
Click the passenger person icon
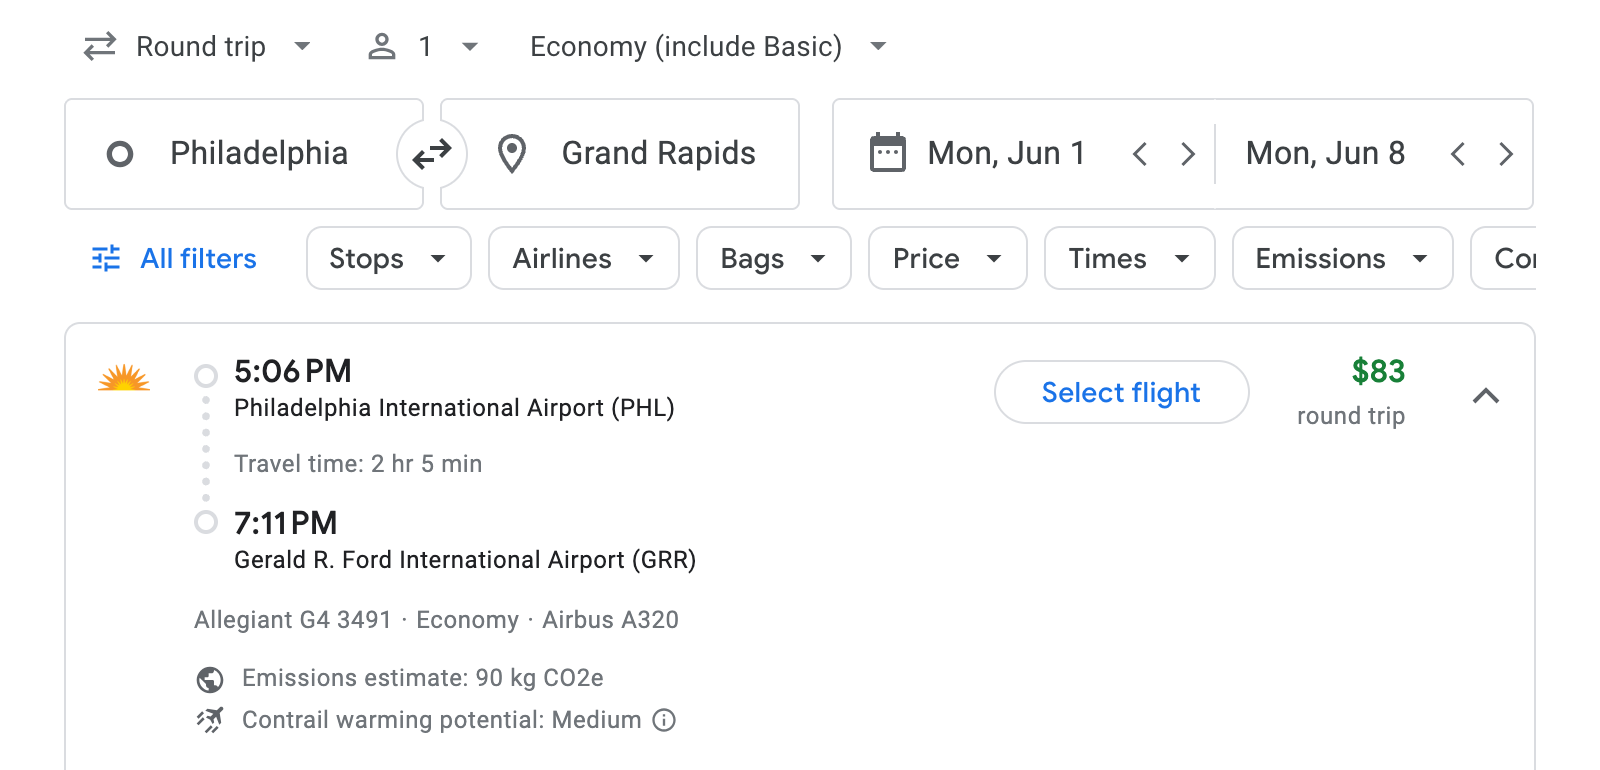[381, 46]
